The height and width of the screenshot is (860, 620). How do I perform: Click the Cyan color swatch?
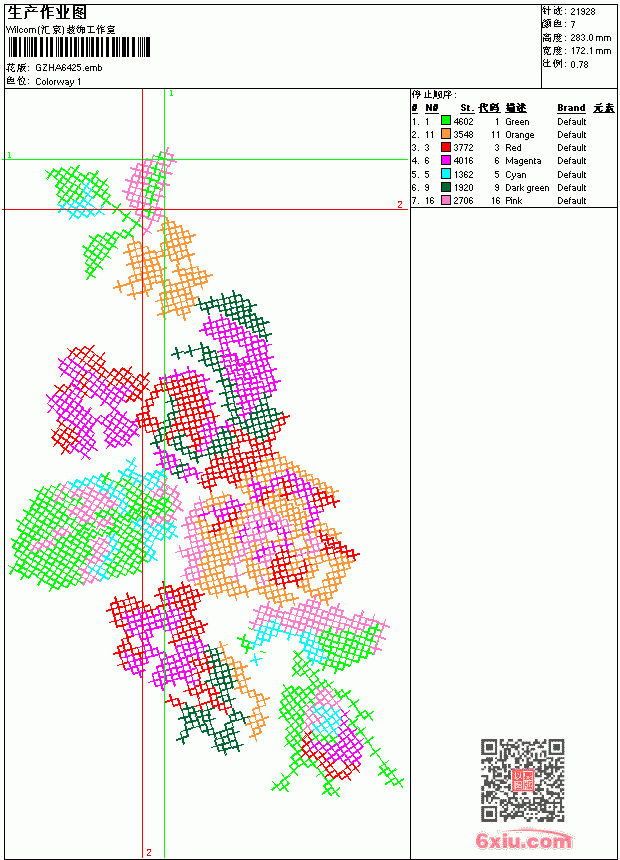click(446, 174)
